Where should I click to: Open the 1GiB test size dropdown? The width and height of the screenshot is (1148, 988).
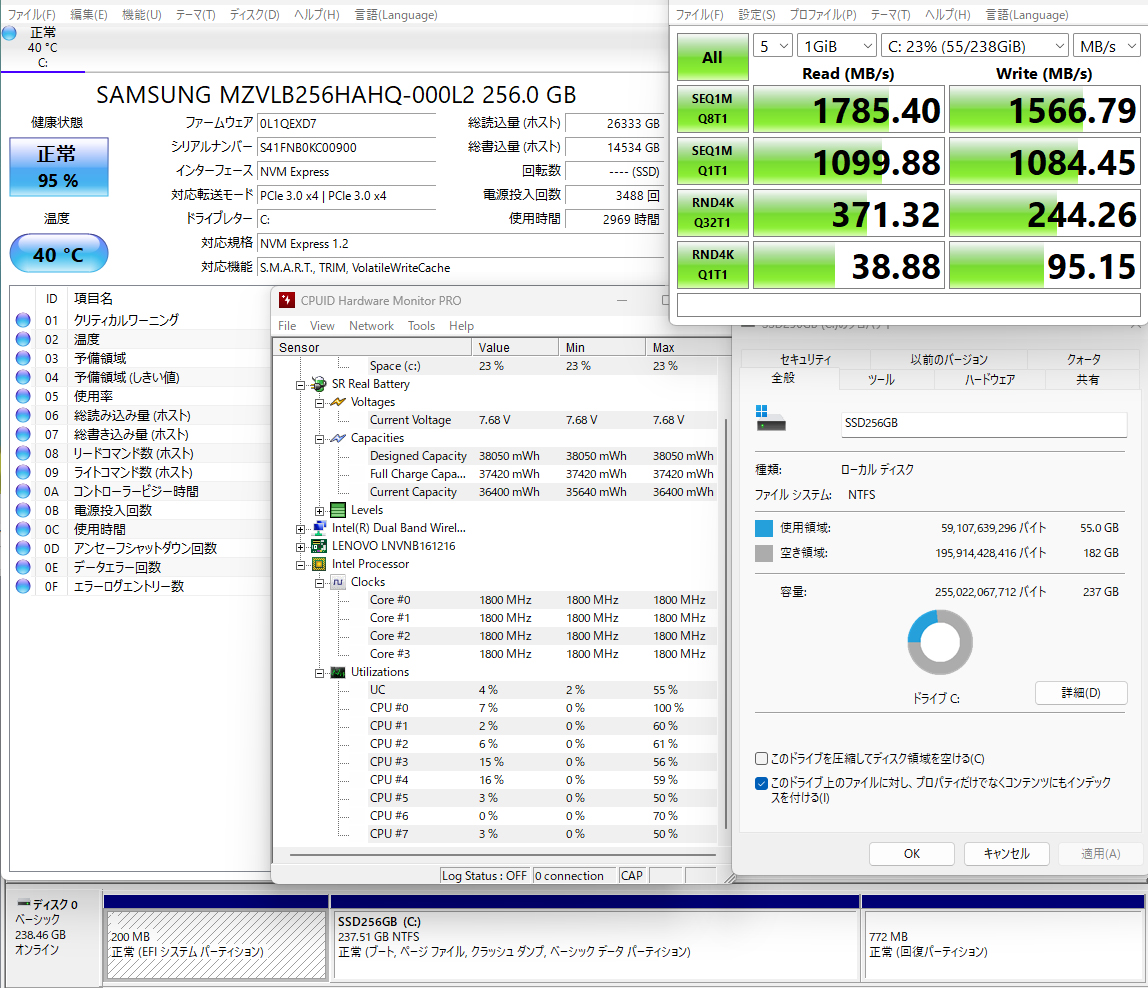(836, 46)
